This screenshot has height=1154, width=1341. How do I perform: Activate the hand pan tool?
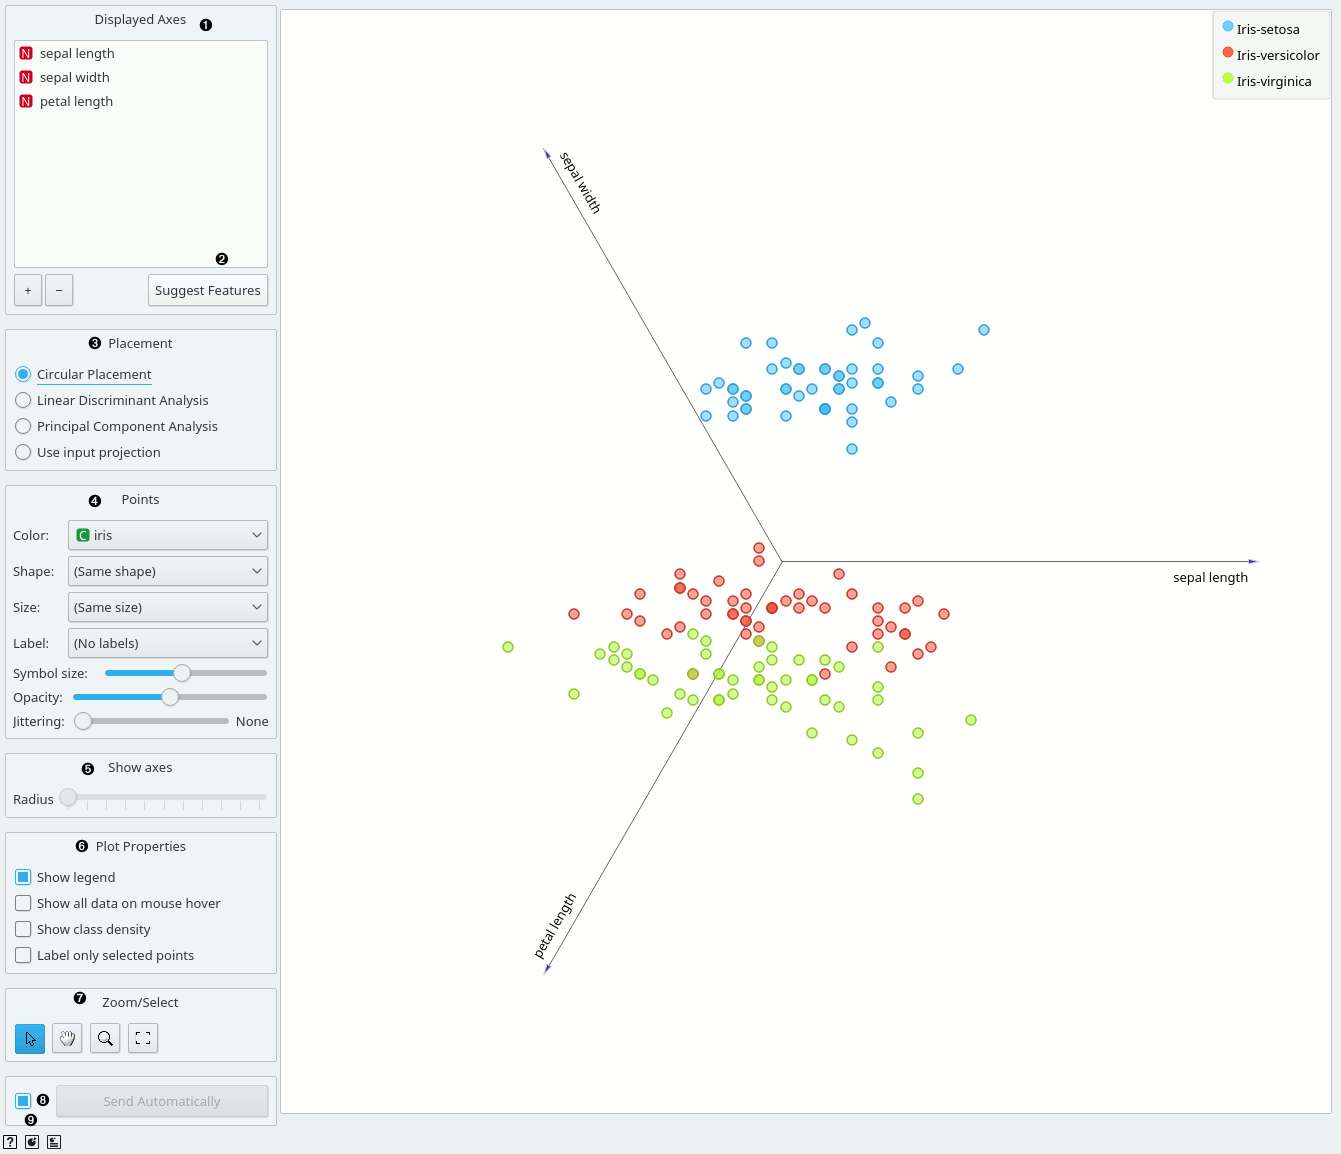tap(67, 1038)
